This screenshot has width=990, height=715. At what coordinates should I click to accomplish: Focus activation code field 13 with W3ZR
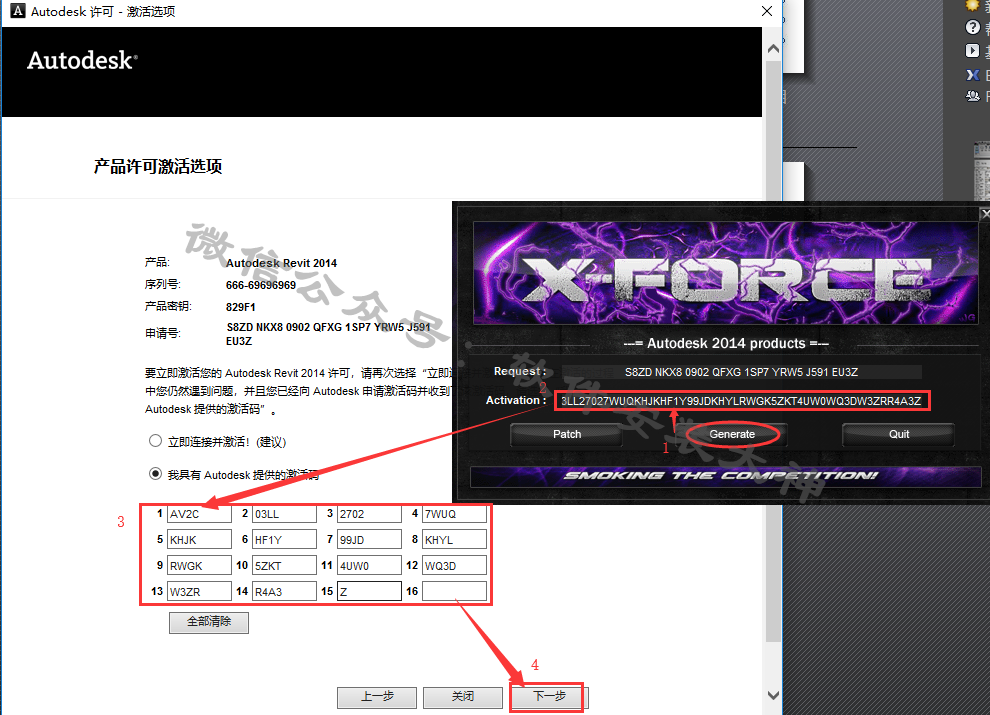pyautogui.click(x=199, y=591)
